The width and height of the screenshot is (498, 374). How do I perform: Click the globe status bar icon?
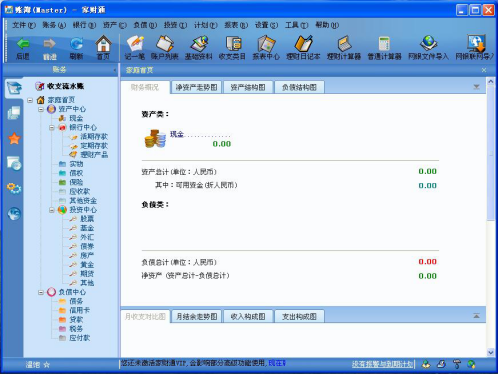pyautogui.click(x=471, y=364)
